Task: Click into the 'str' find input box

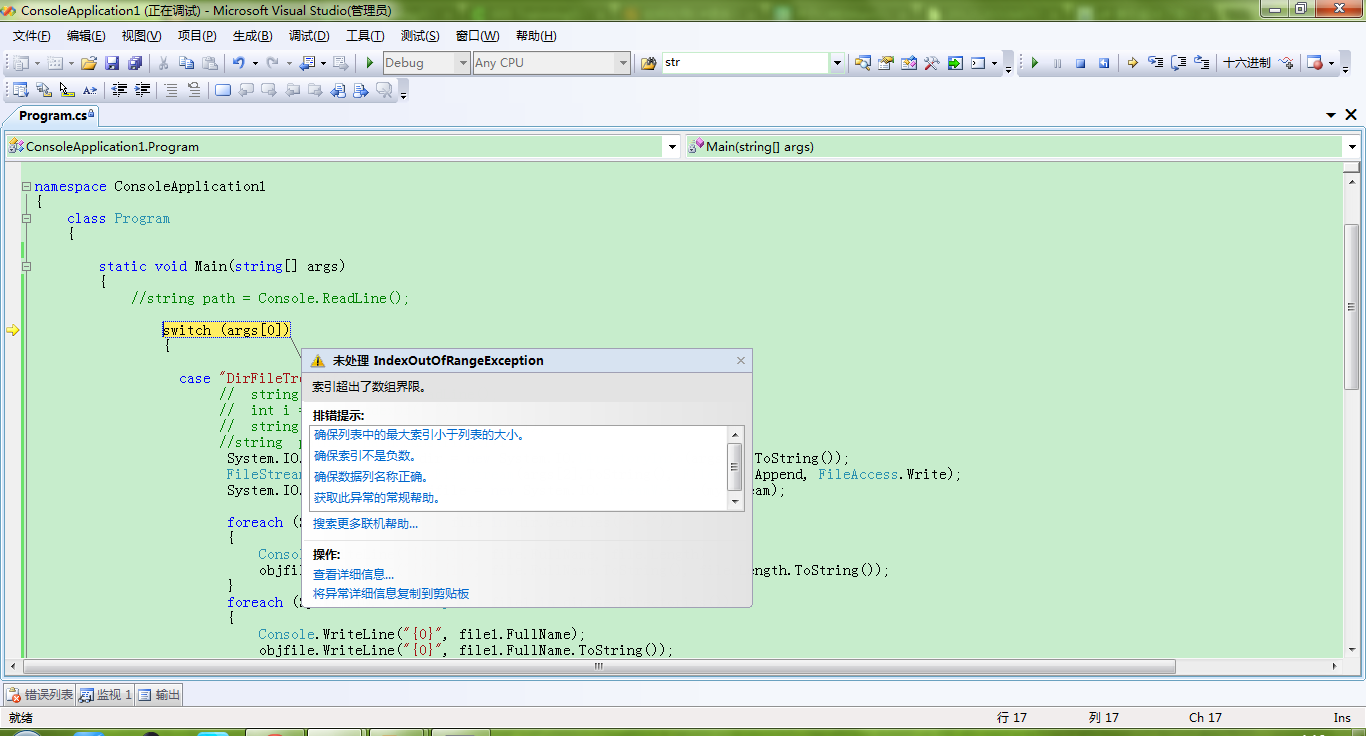Action: pos(746,63)
